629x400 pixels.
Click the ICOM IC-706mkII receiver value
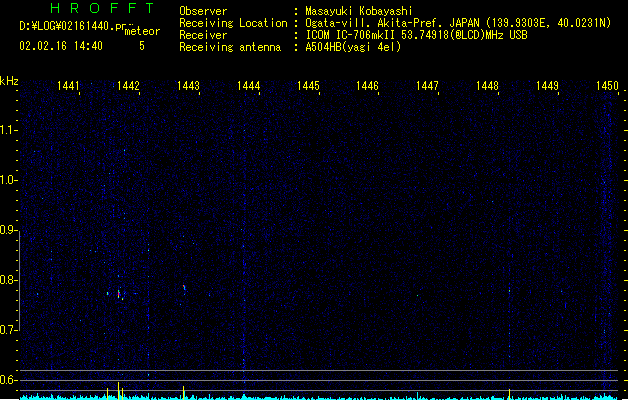(x=416, y=35)
